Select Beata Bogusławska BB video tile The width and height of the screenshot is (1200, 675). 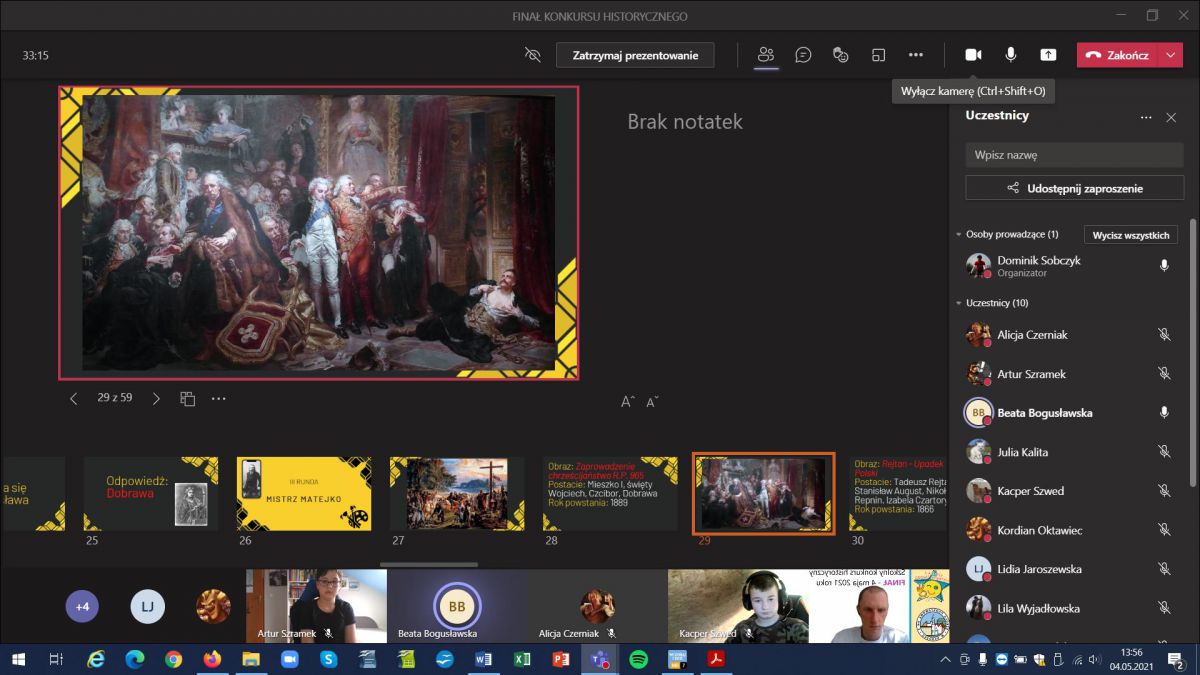coord(457,606)
